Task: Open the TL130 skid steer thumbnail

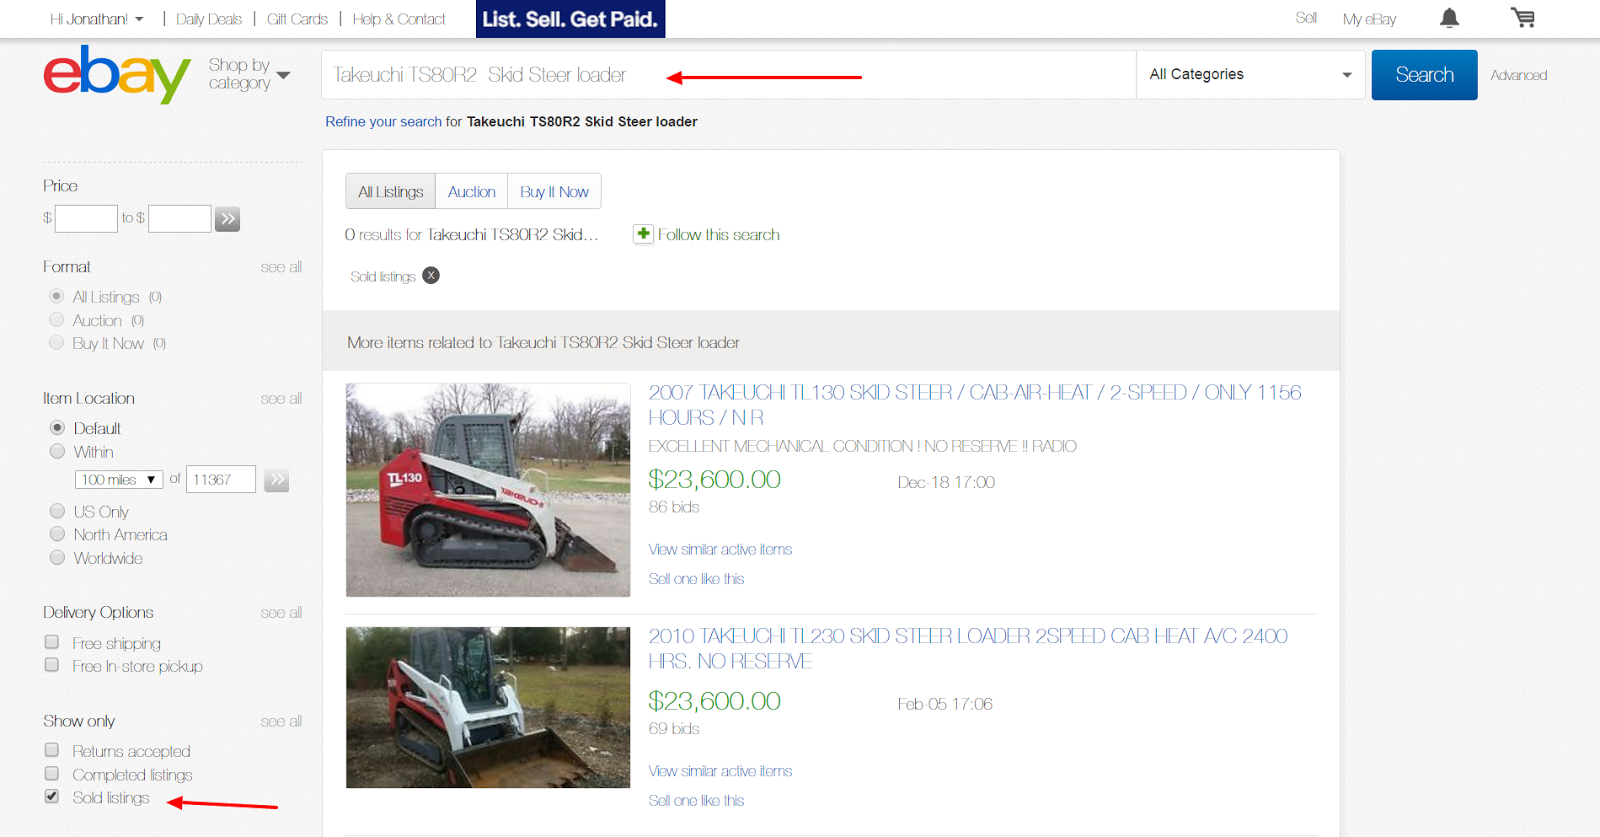Action: [x=488, y=490]
